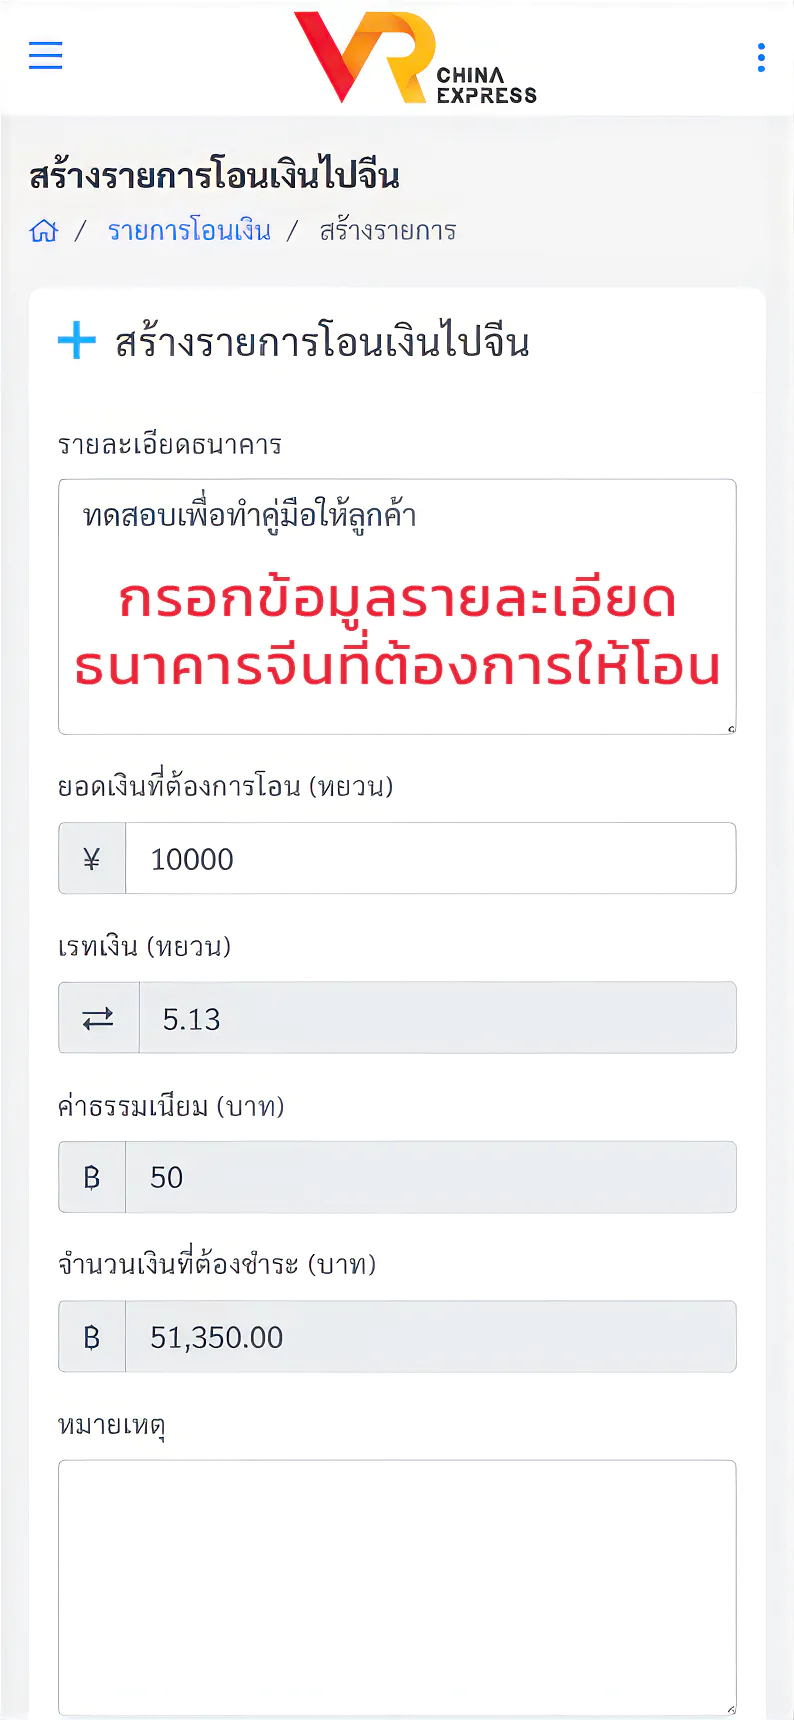
Task: Click the baht symbol beside fee field
Action: [92, 1178]
